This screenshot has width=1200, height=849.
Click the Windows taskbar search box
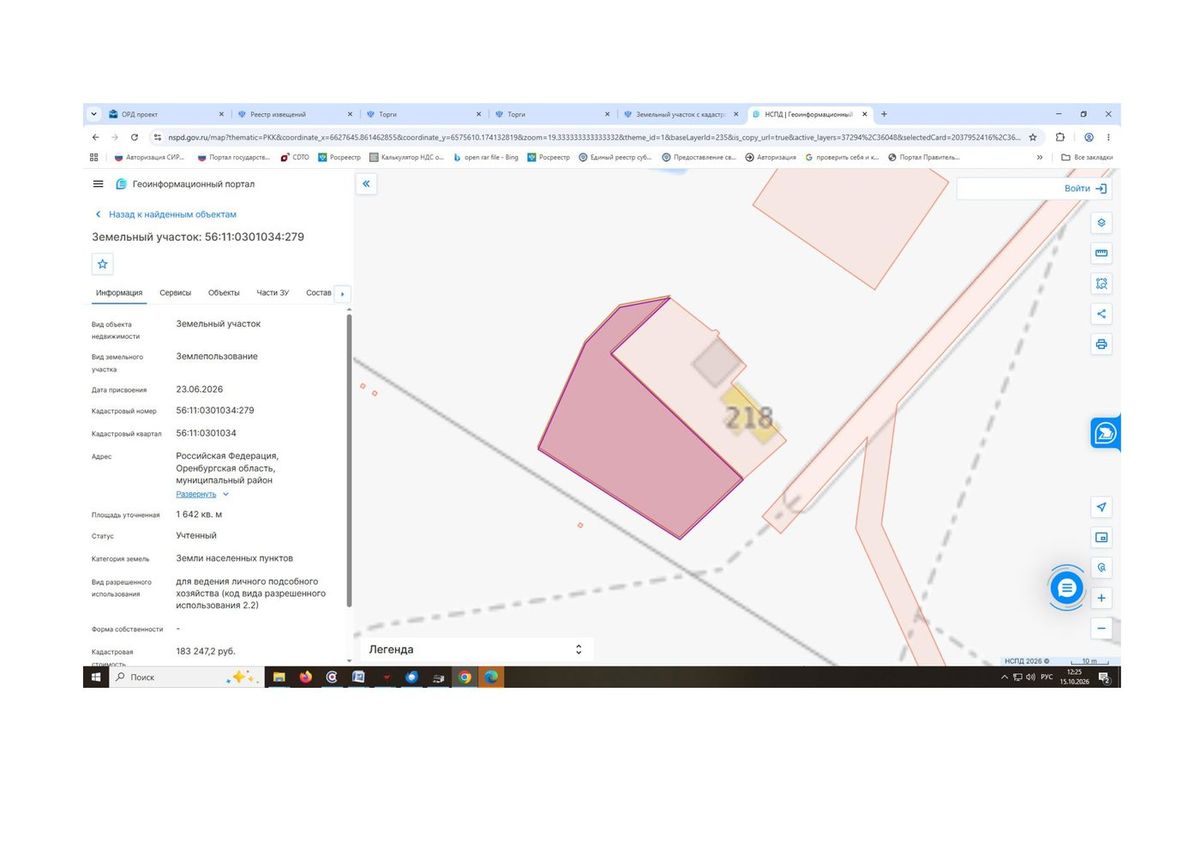[x=186, y=677]
